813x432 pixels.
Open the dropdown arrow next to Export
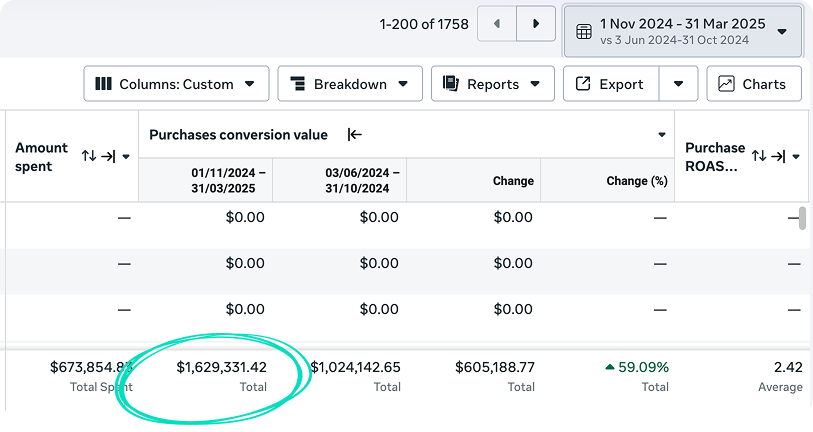(x=678, y=84)
